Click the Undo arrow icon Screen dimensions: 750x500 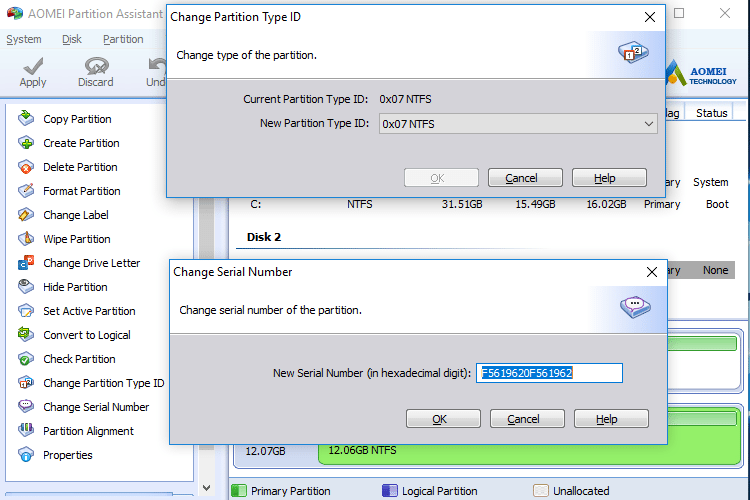pos(157,66)
